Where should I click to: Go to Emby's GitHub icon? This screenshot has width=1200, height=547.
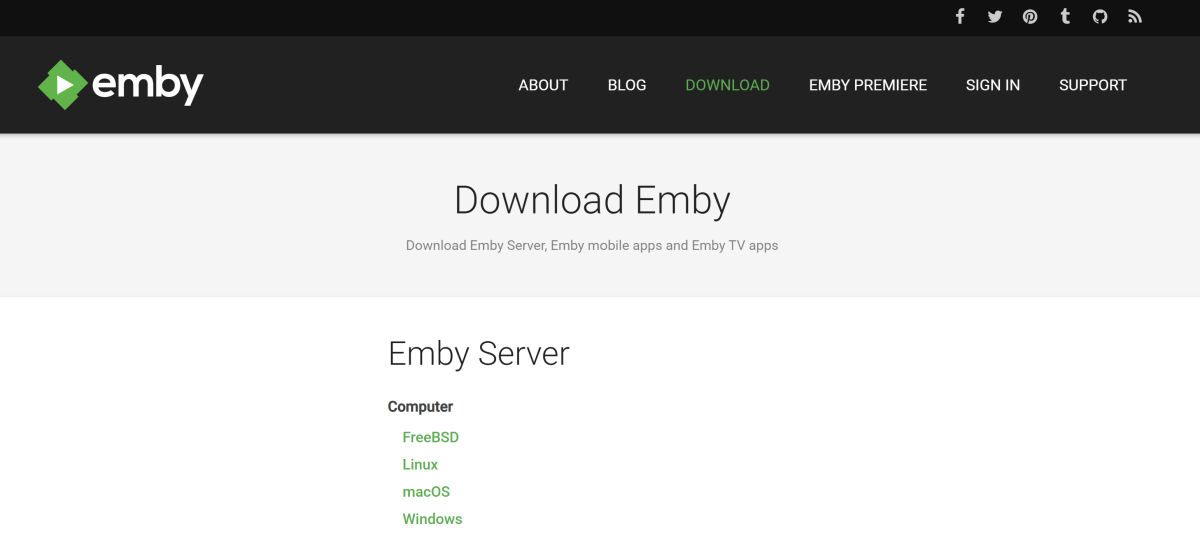tap(1100, 17)
